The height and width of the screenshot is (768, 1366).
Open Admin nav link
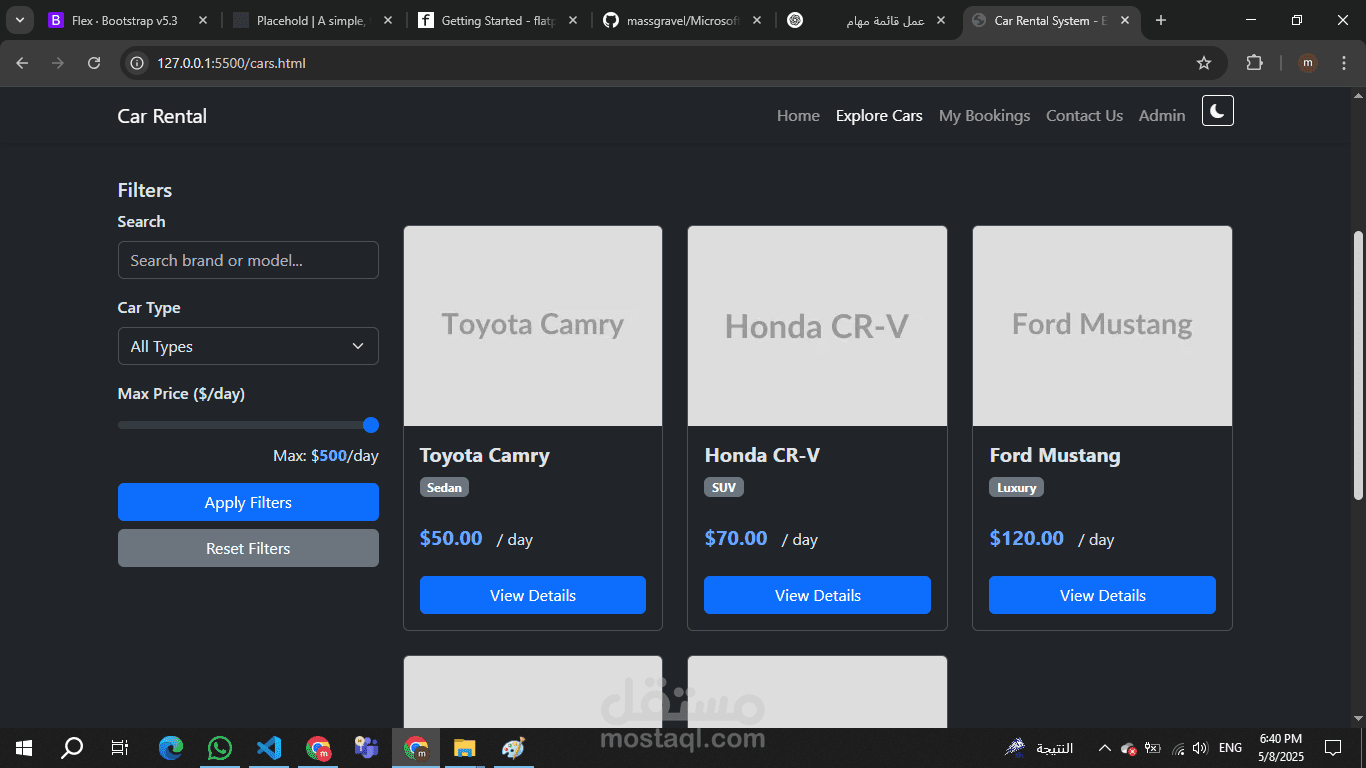(1162, 116)
